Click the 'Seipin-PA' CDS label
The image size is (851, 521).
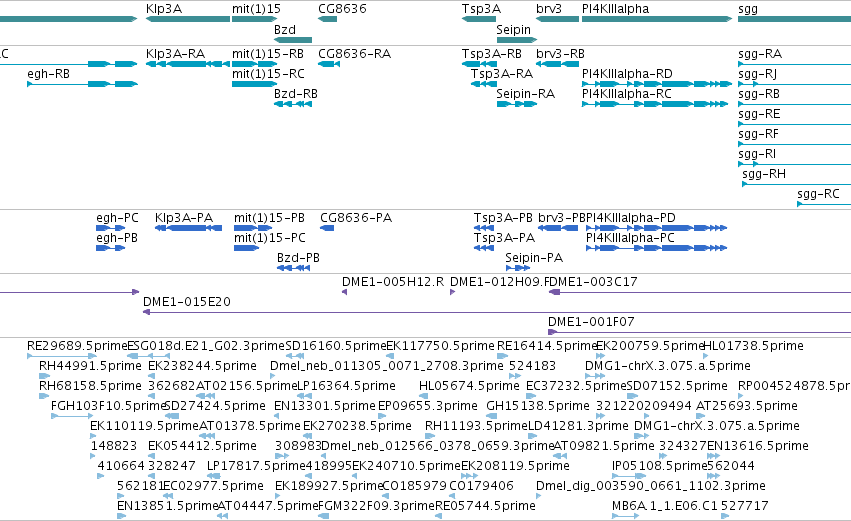[x=534, y=258]
